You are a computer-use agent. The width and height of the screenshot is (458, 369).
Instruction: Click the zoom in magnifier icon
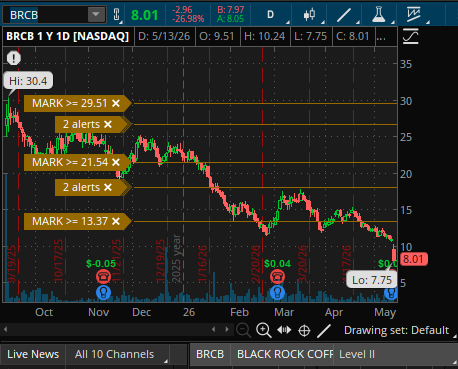point(264,330)
